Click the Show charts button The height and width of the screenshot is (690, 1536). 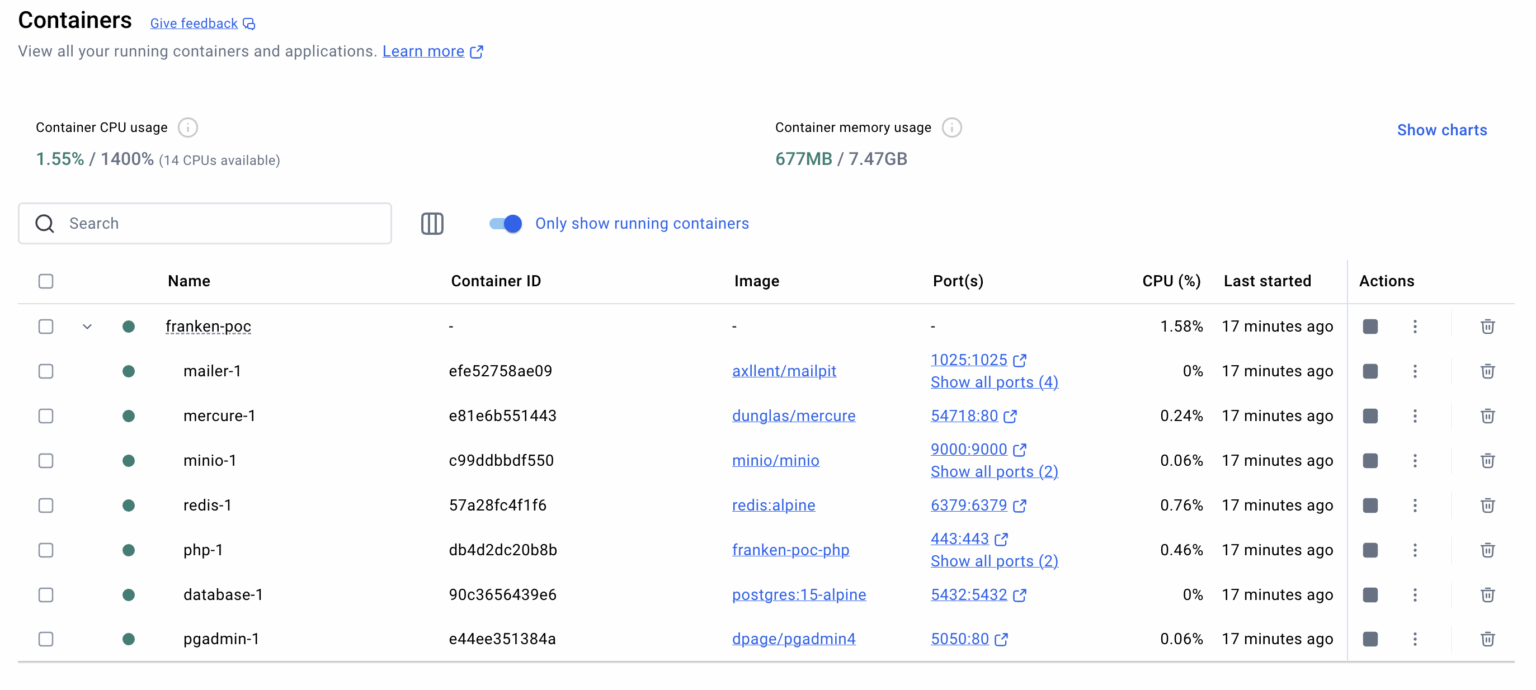tap(1441, 130)
